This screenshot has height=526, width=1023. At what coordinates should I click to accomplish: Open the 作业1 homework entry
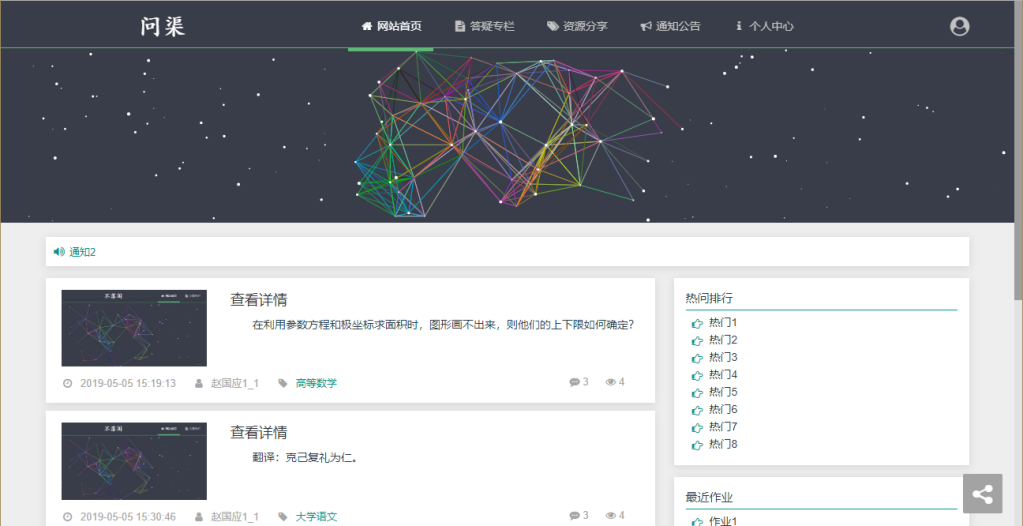[723, 521]
